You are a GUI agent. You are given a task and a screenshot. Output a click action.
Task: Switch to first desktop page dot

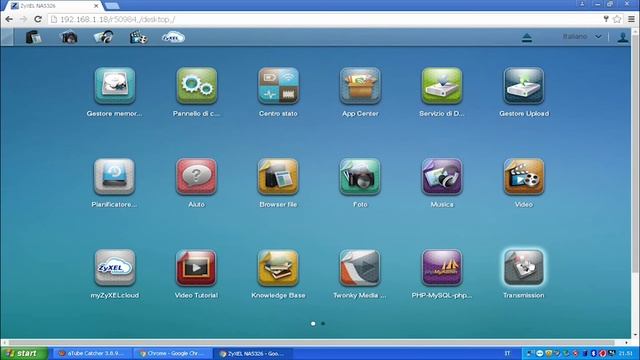pos(313,323)
